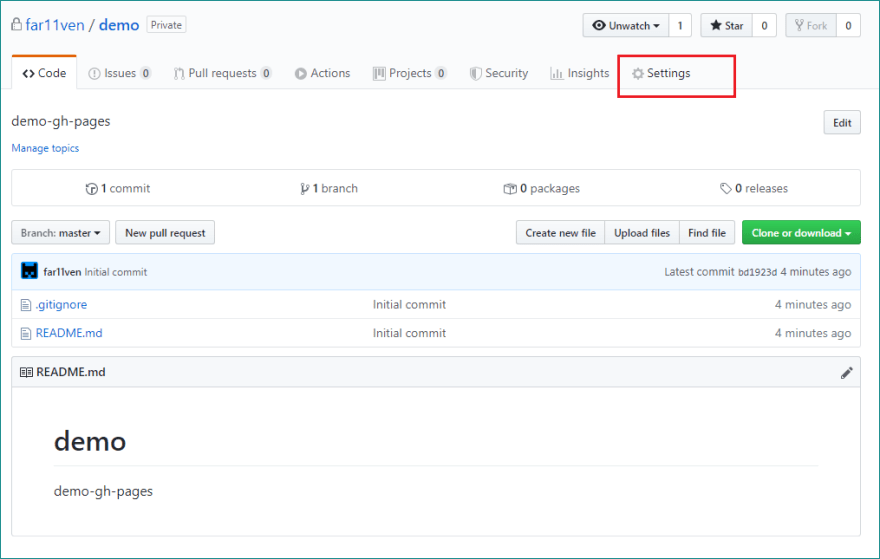Click the packages box icon
Image resolution: width=880 pixels, height=559 pixels.
[x=510, y=189]
